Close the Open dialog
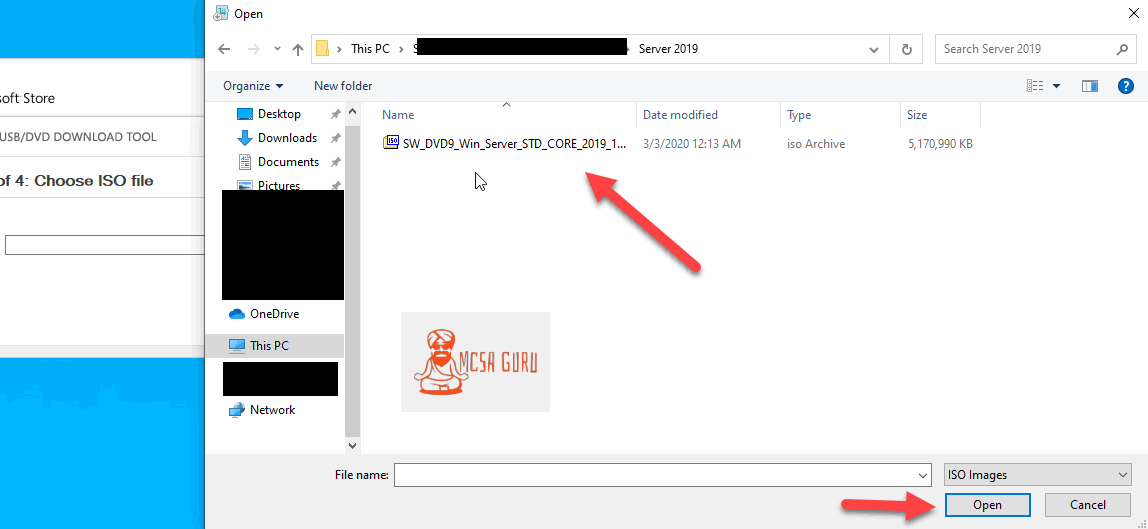 point(1133,13)
